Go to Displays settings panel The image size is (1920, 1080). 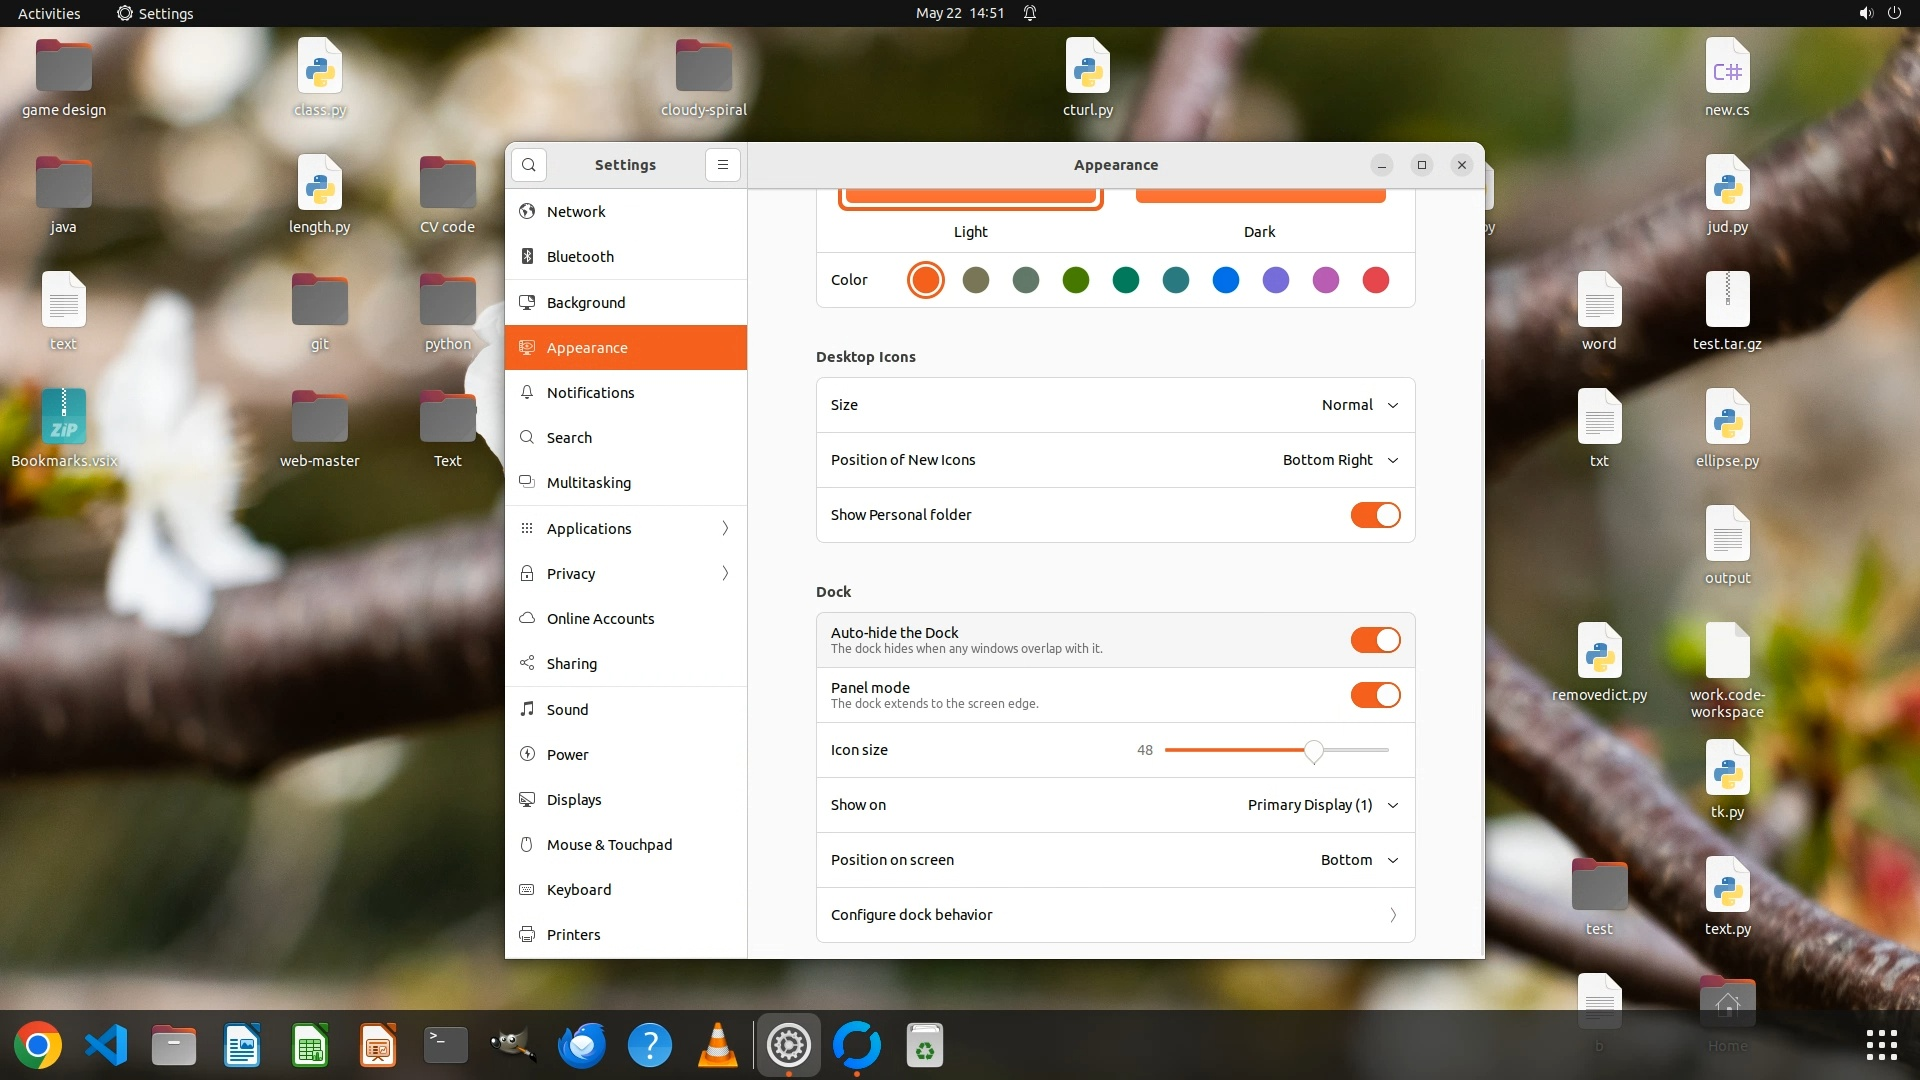(x=574, y=799)
